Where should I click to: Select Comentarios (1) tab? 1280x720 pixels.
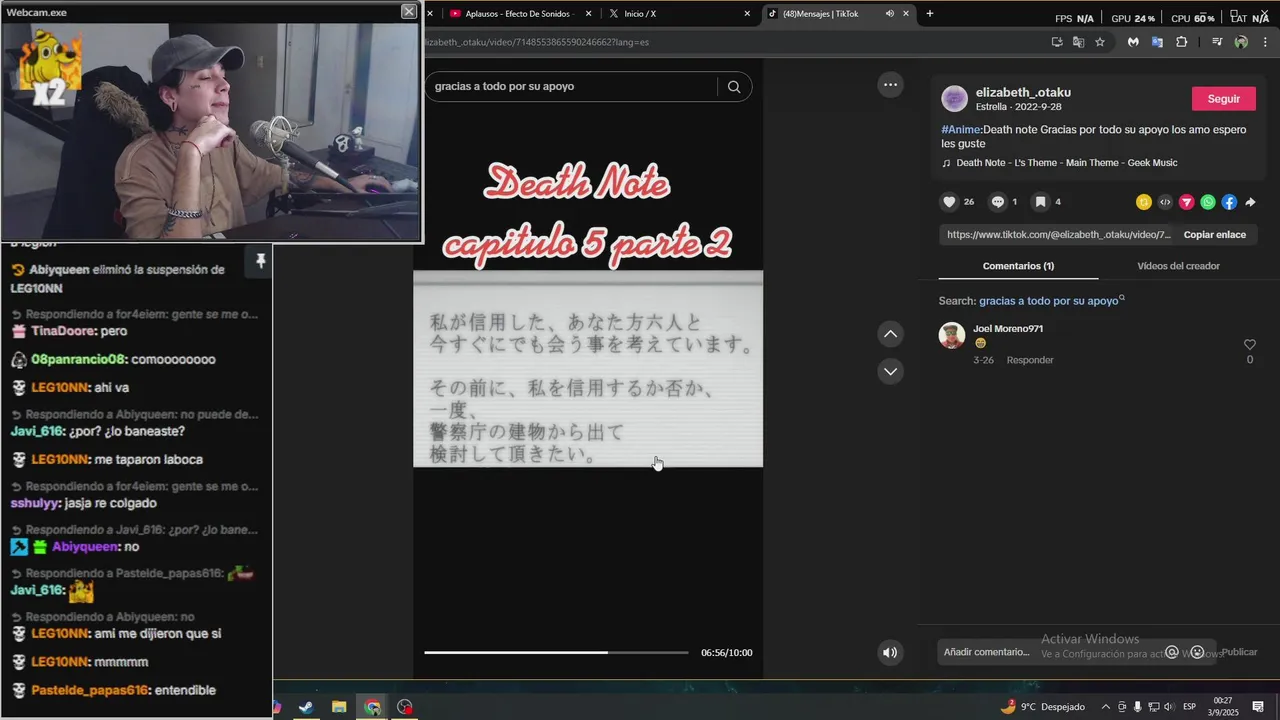coord(1018,266)
